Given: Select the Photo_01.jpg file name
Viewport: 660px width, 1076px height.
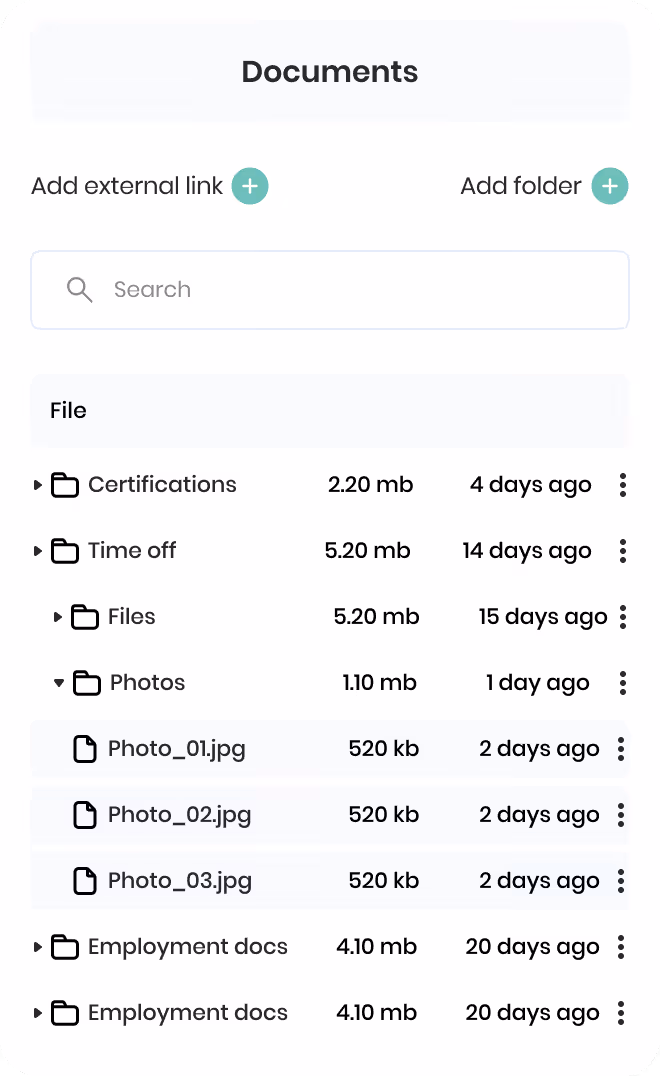Looking at the screenshot, I should click(x=177, y=749).
